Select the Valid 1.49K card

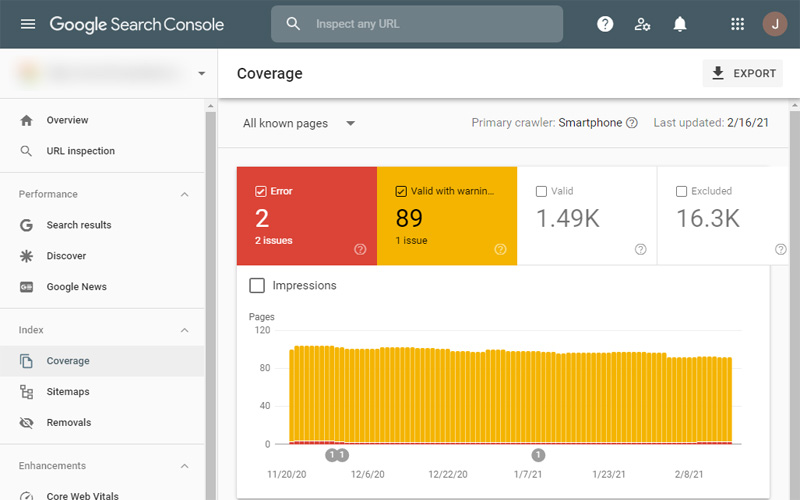point(587,216)
